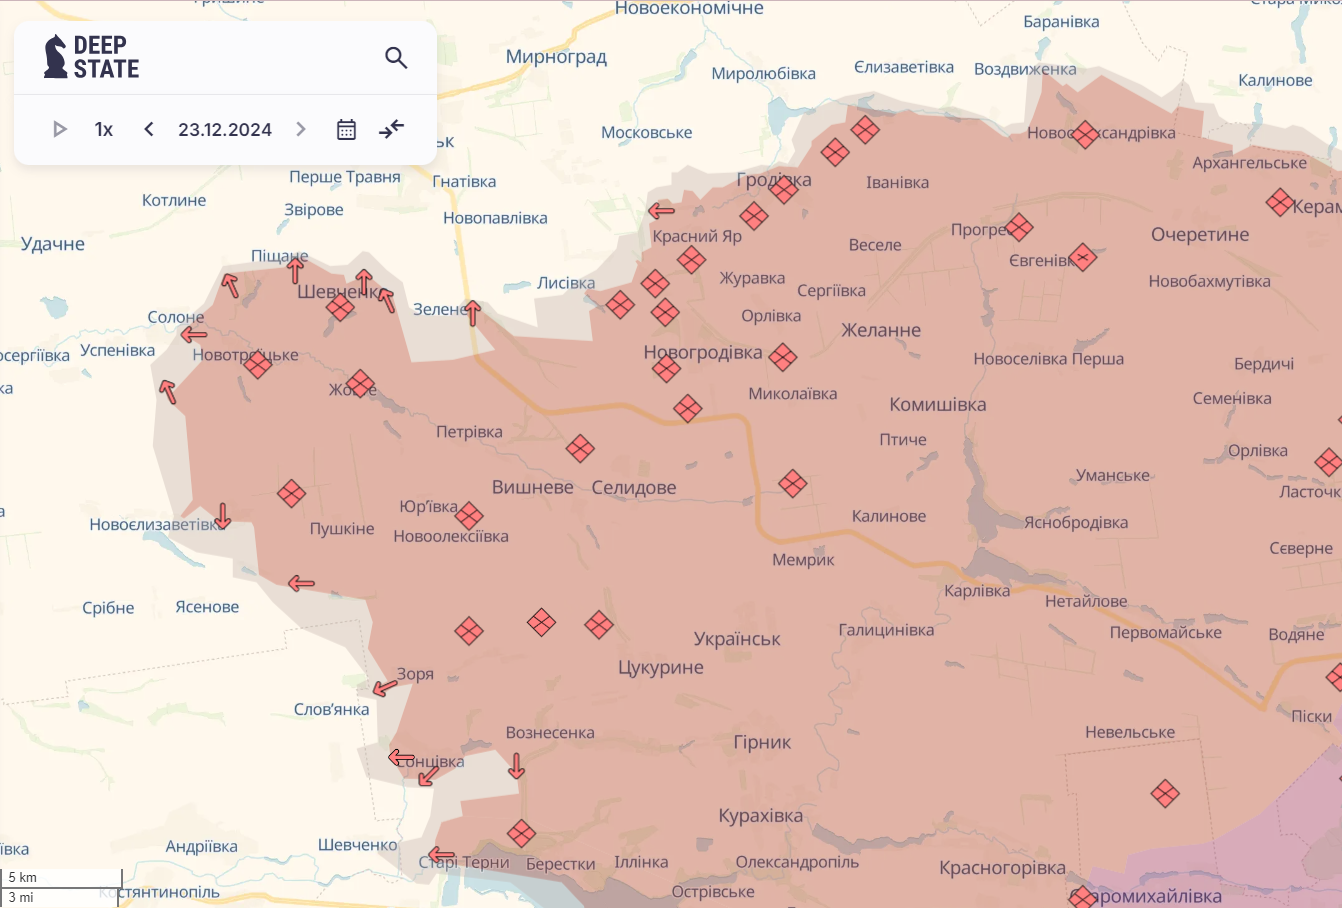Screen dimensions: 1342x908
Task: Click attack arrow above Красний Яр
Action: [661, 211]
